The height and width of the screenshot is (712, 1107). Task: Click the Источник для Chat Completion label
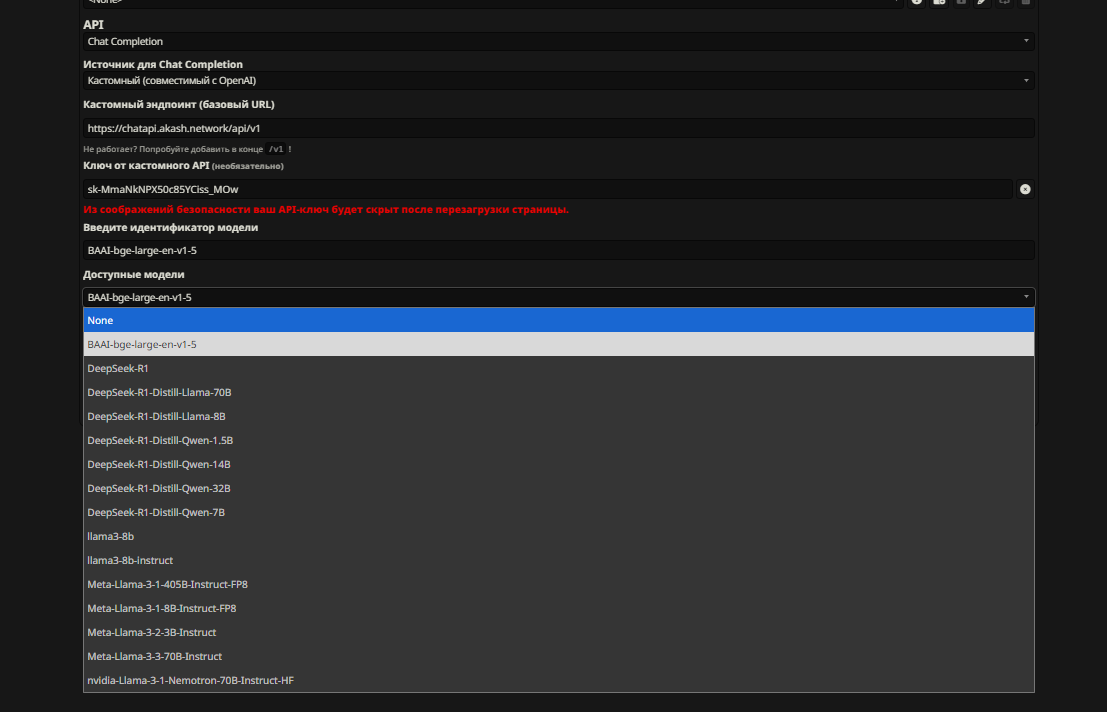(162, 64)
